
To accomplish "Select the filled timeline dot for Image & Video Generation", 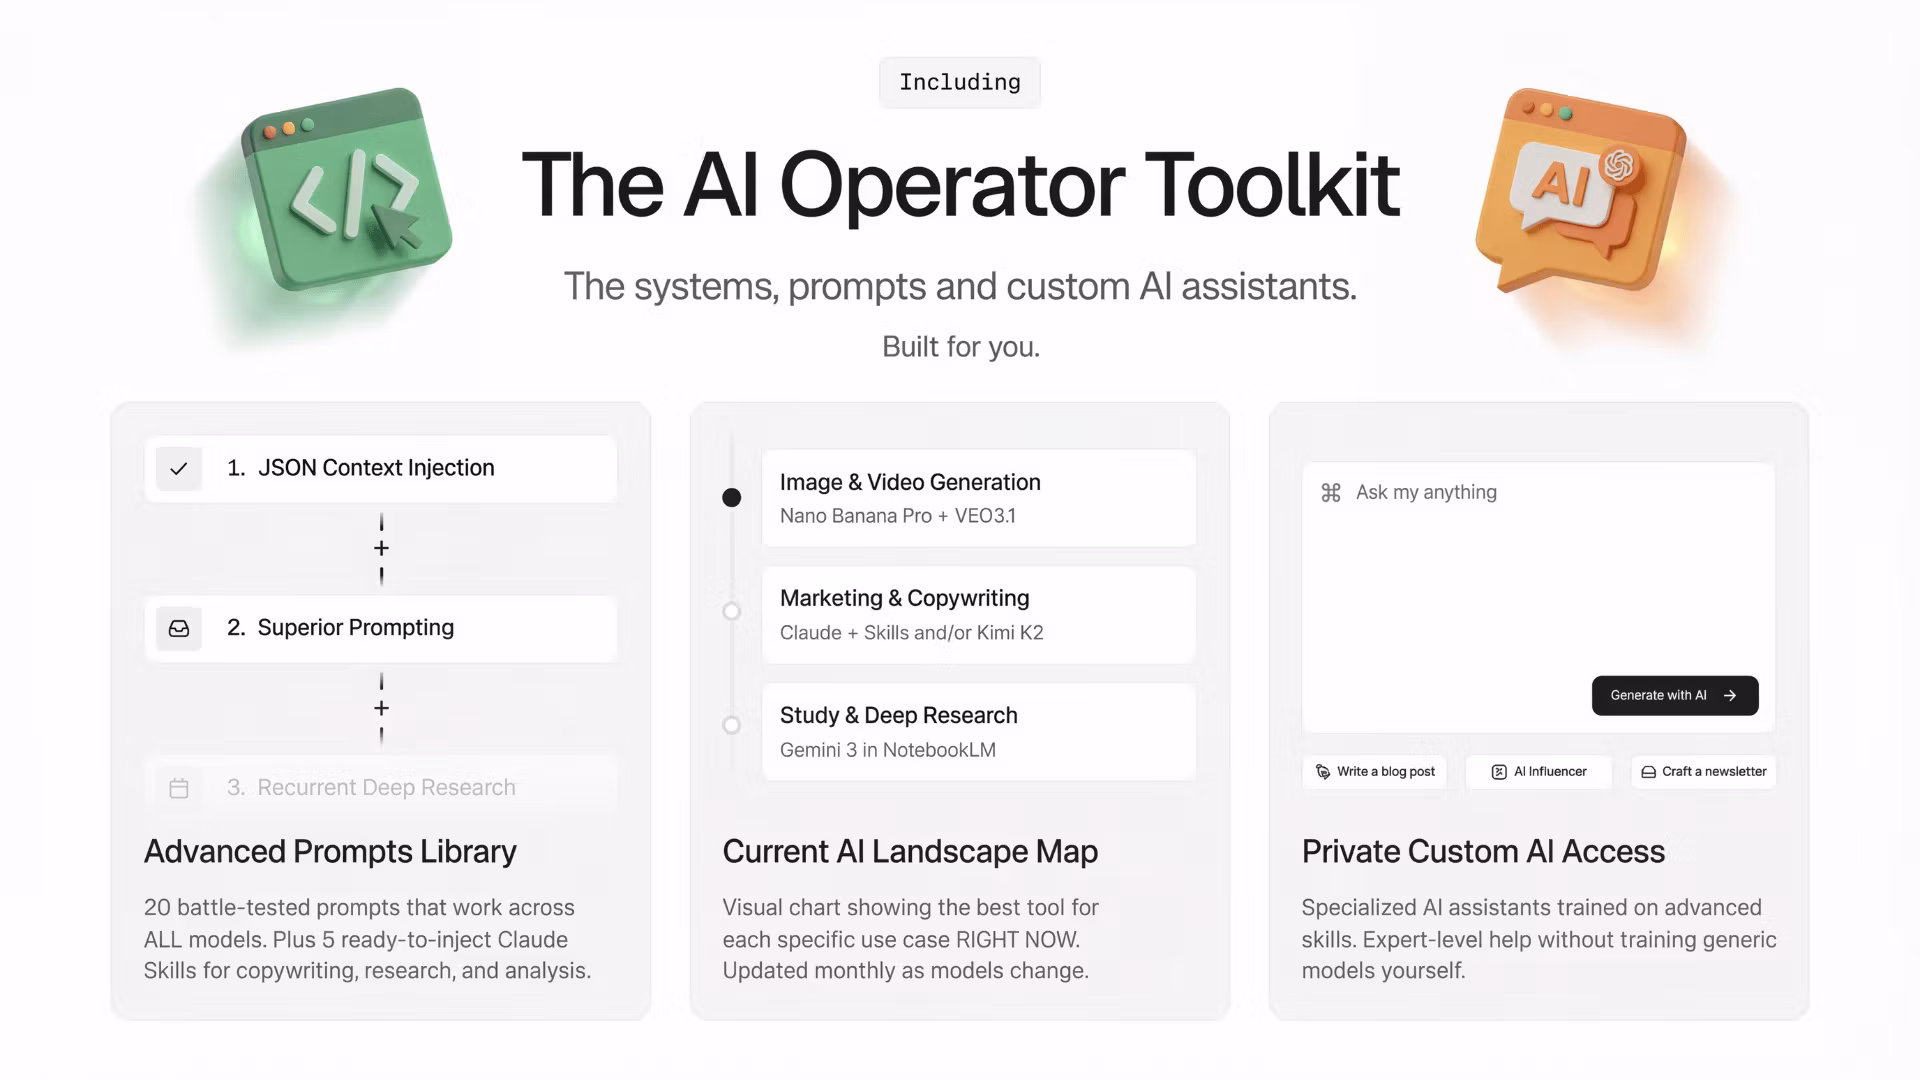I will [732, 497].
